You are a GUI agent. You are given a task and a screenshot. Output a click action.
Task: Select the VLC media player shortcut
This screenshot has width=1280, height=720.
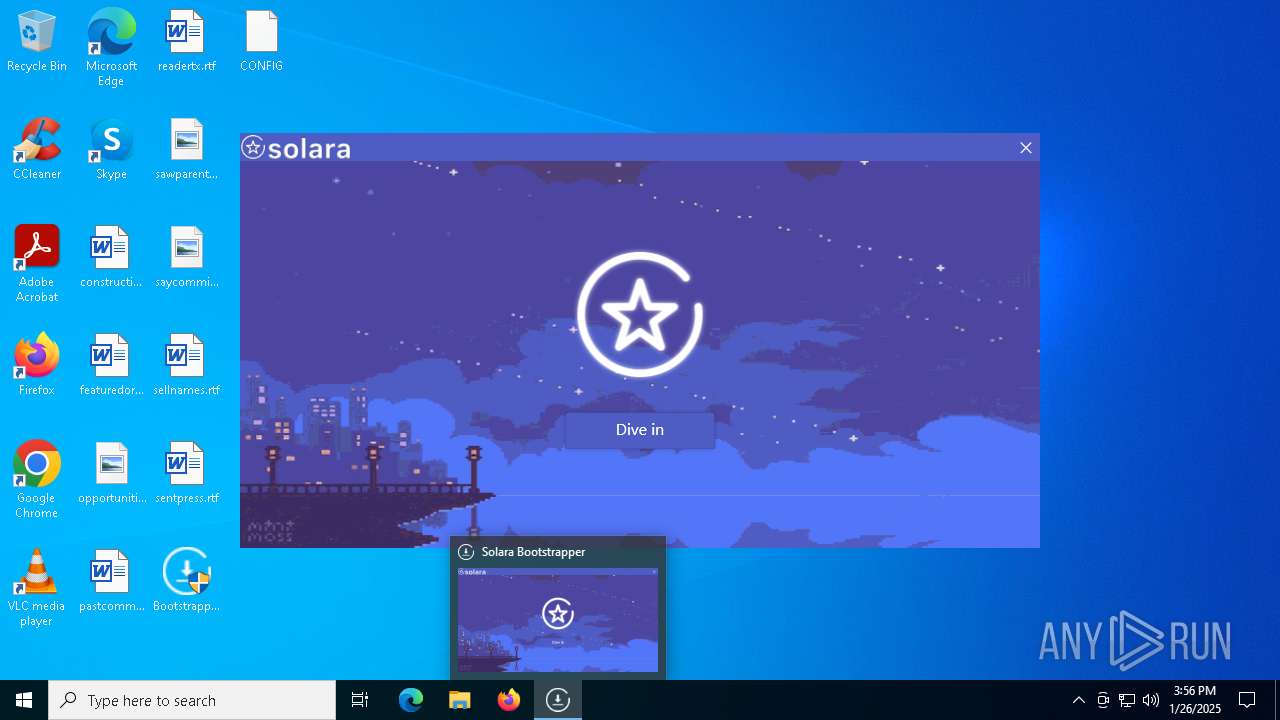click(37, 588)
